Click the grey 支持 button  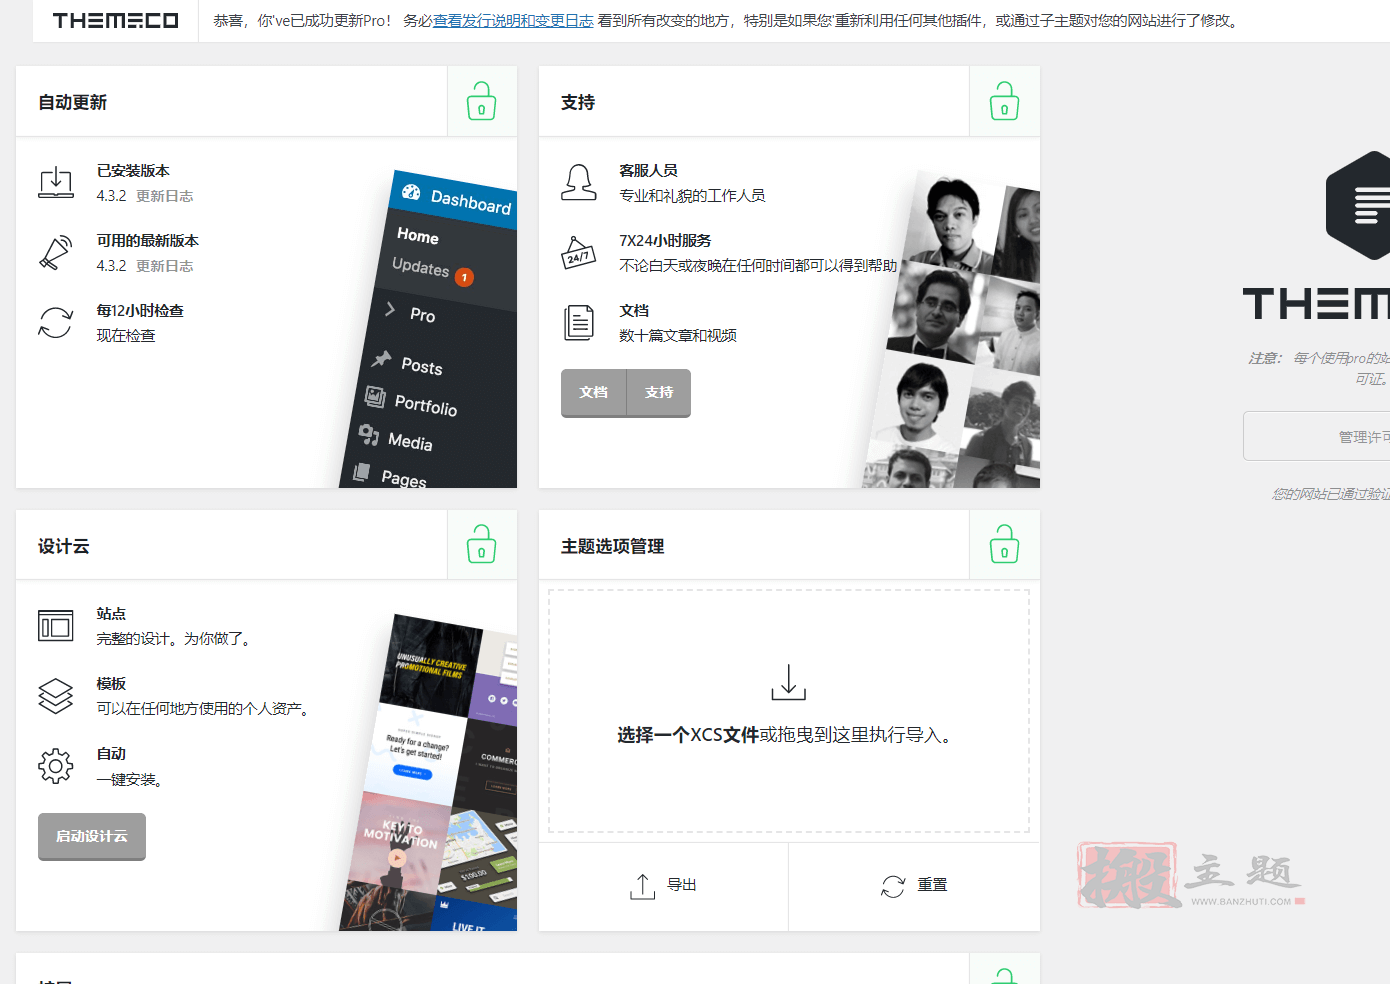[659, 392]
